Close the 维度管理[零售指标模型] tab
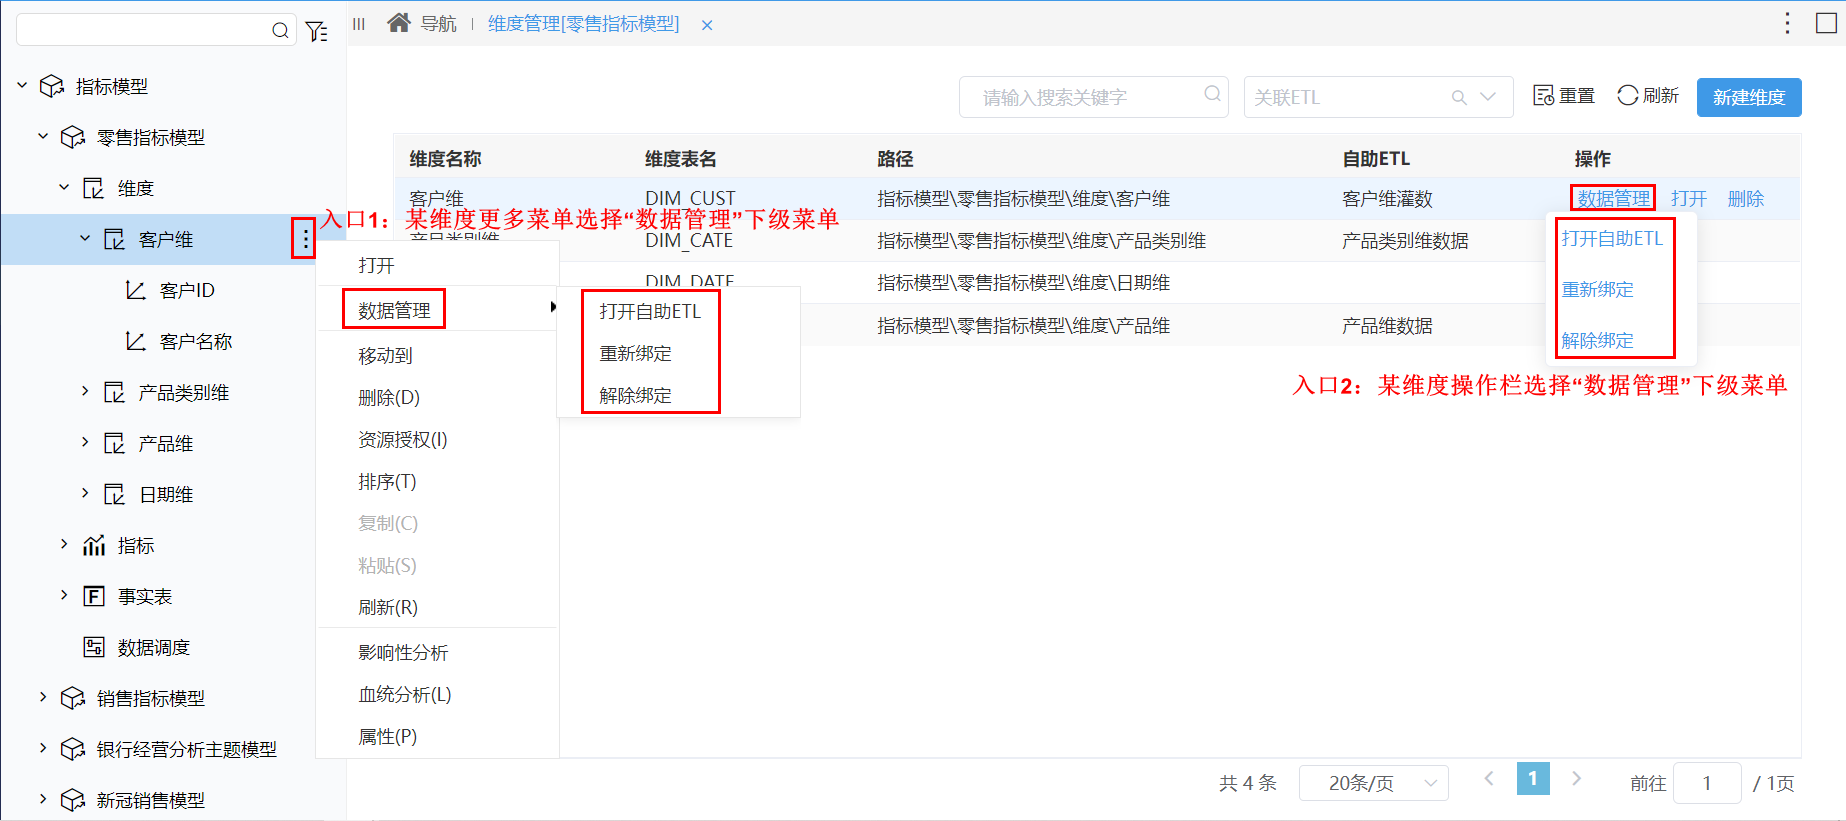Screen dimensions: 1846x821 point(707,25)
